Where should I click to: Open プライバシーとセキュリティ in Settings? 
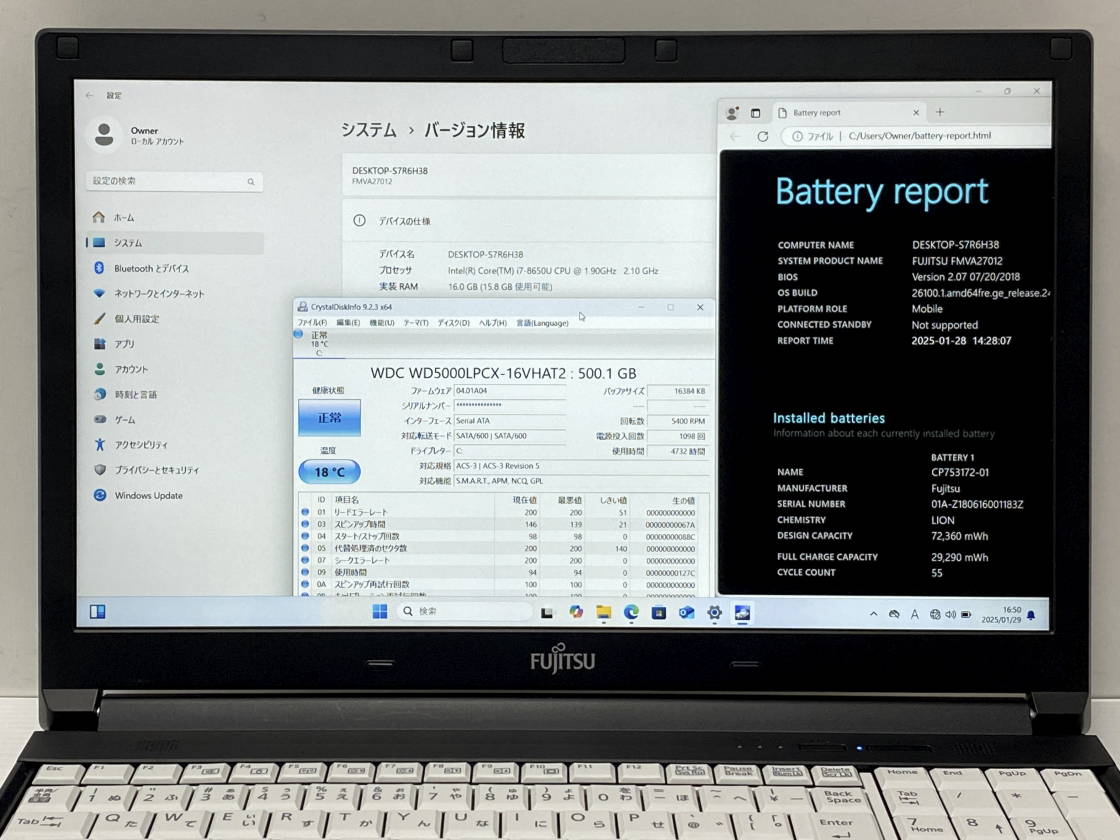pyautogui.click(x=174, y=470)
